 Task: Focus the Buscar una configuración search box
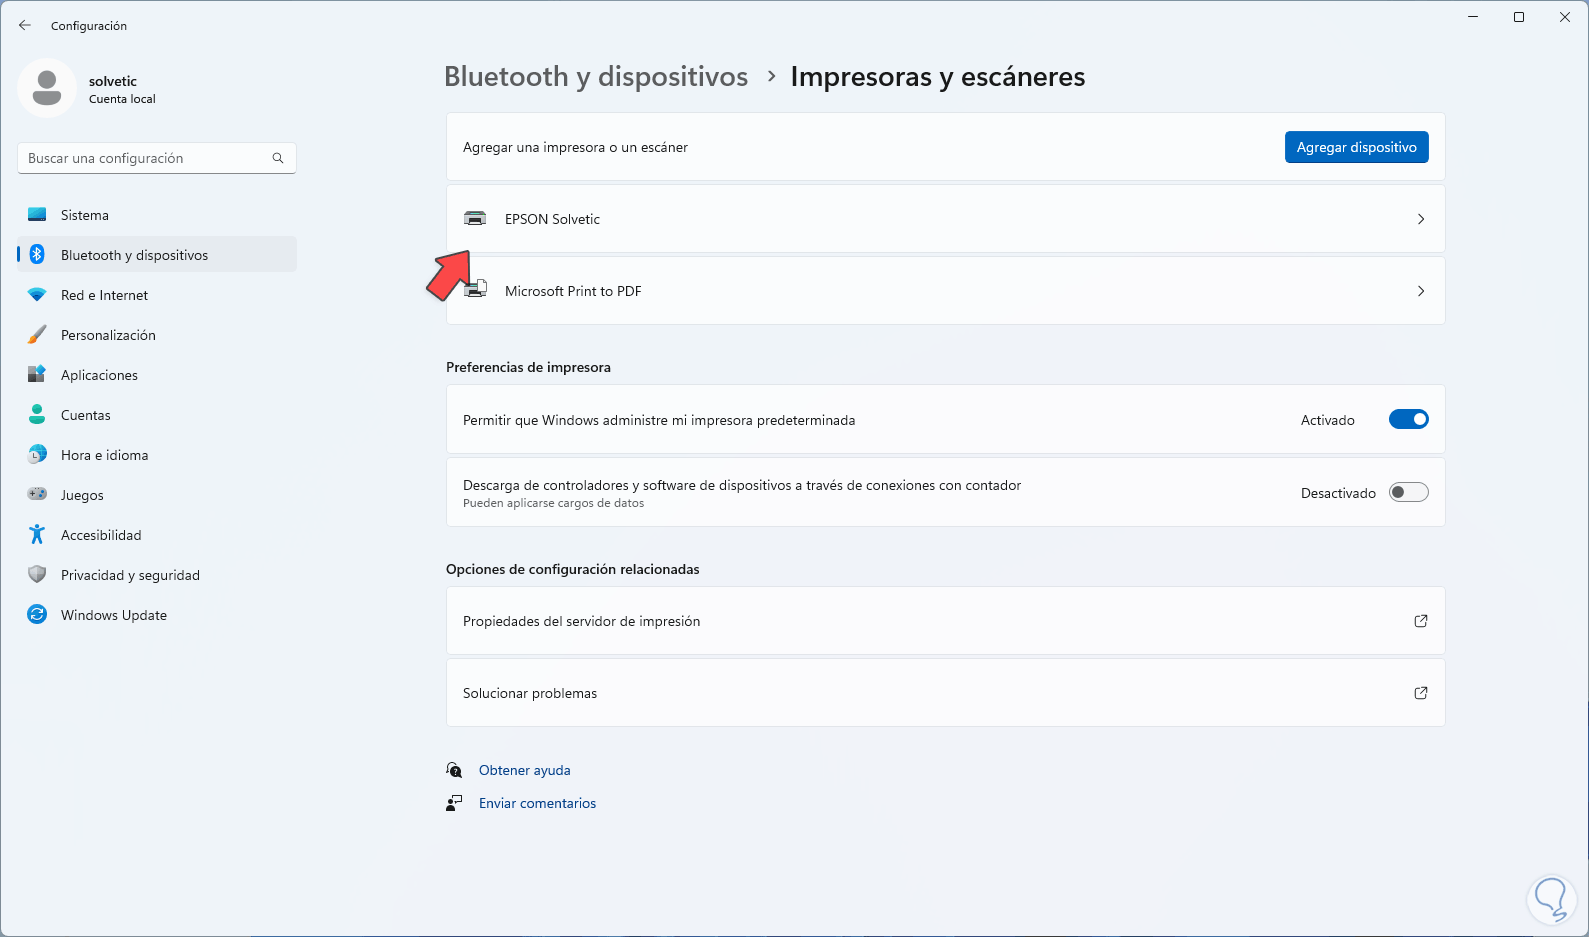click(157, 158)
